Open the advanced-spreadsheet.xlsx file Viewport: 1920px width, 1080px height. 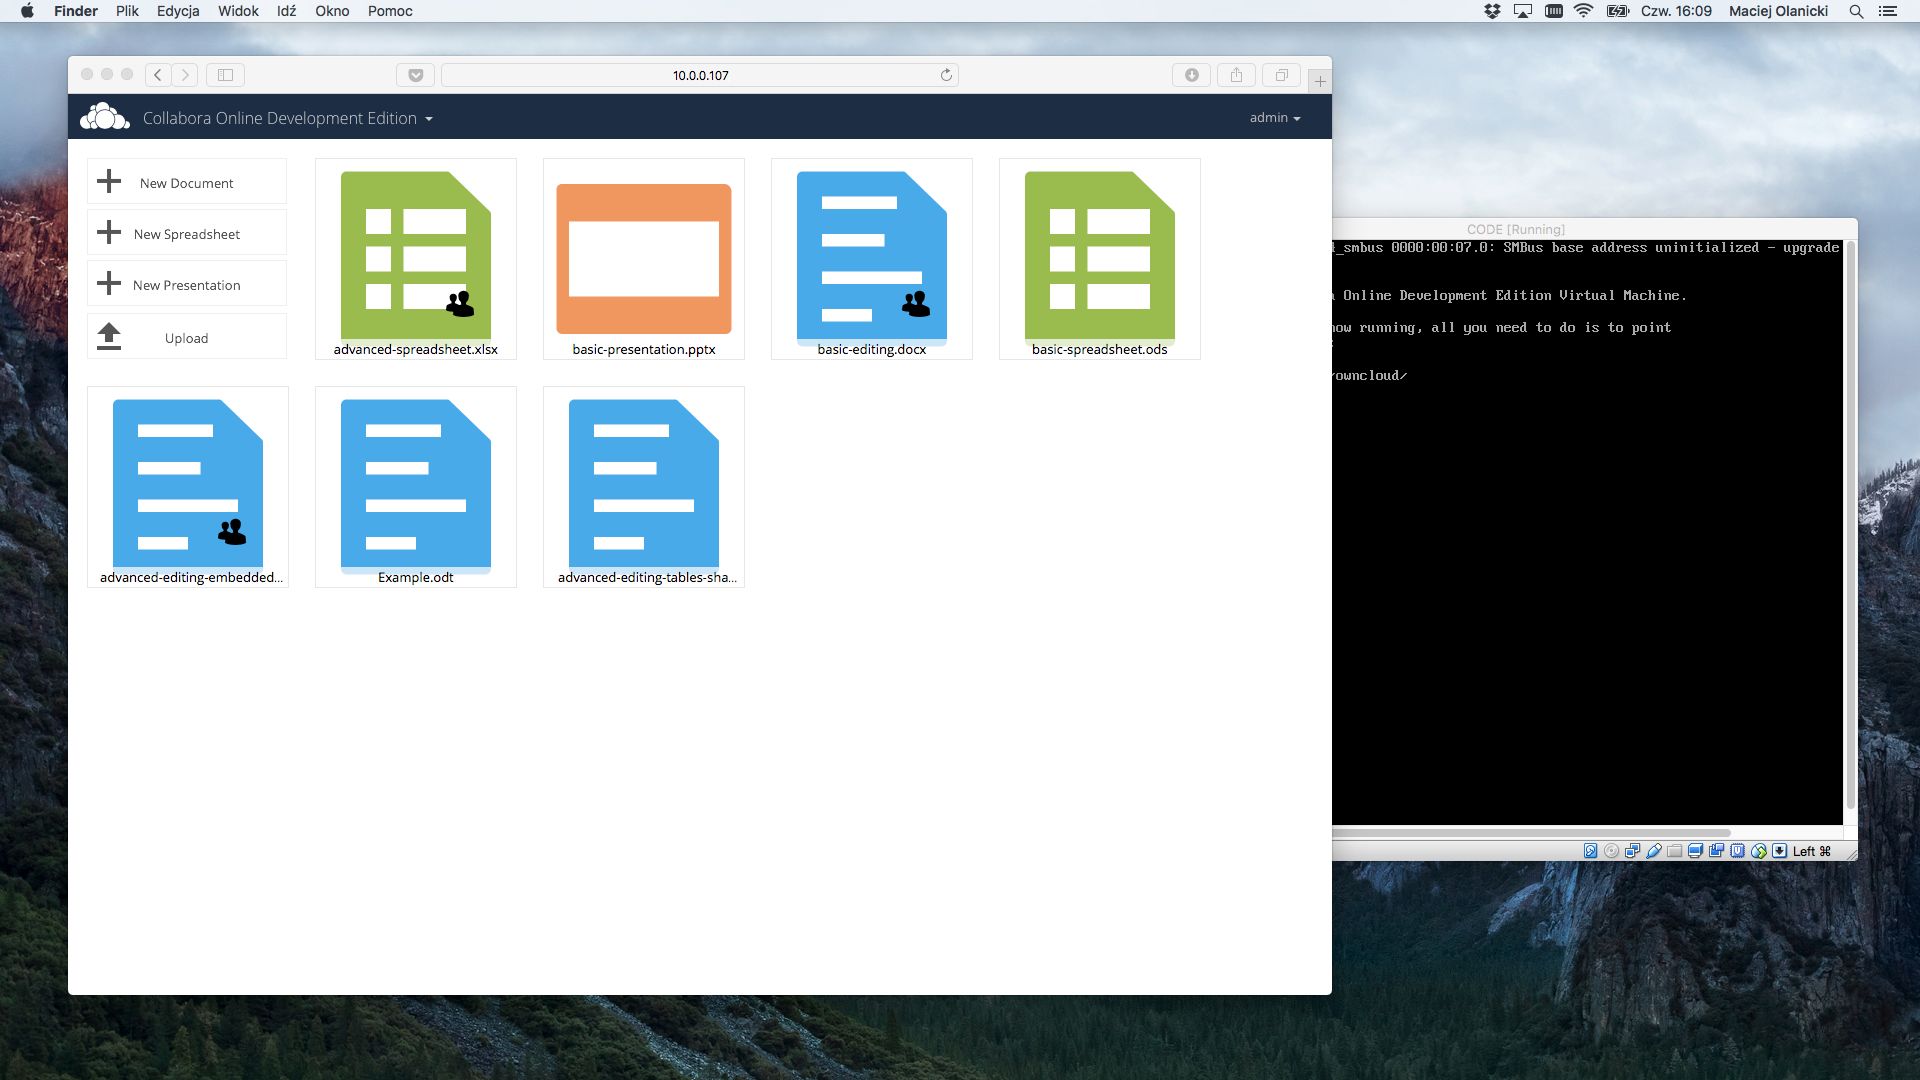tap(415, 258)
